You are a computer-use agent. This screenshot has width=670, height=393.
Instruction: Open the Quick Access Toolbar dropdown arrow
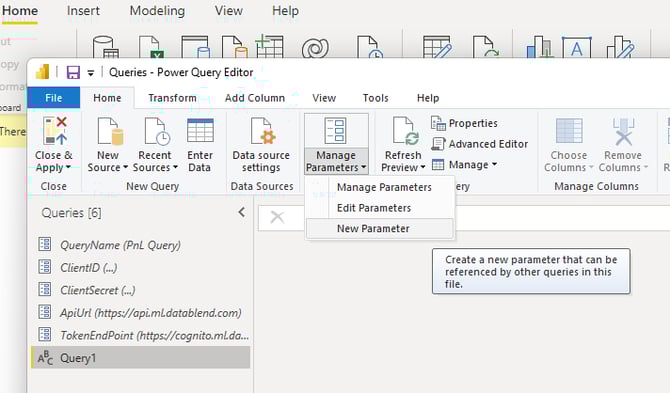(91, 73)
